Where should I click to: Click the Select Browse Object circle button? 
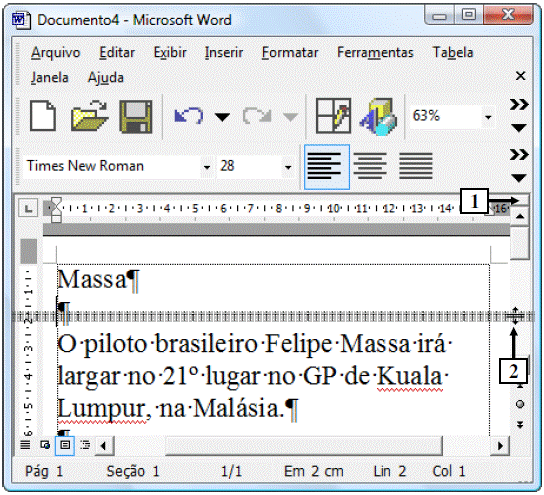coord(520,404)
